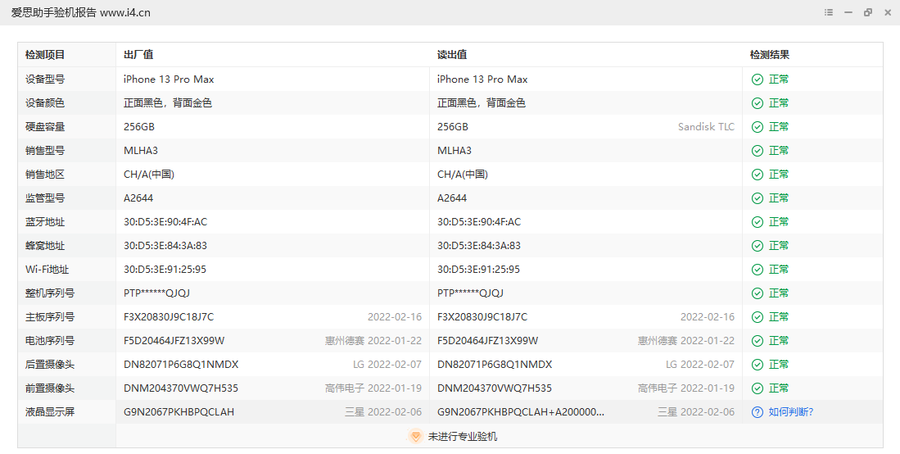Click green check icon in 整机序列号 row
This screenshot has height=454, width=900.
(757, 293)
